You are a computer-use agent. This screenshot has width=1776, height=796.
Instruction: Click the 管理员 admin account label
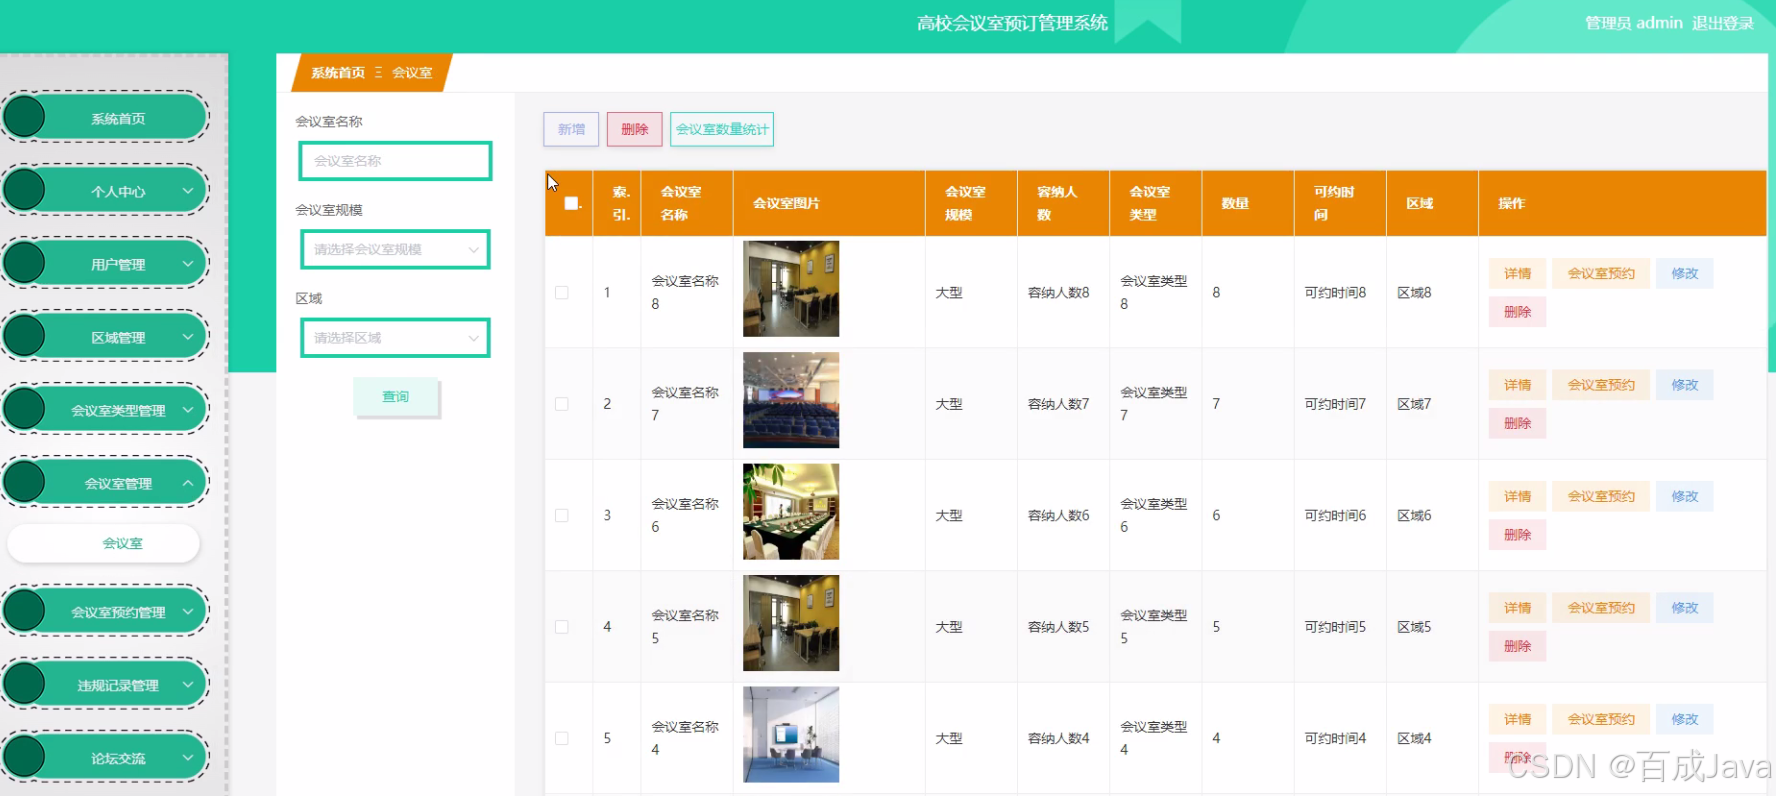pos(1634,23)
